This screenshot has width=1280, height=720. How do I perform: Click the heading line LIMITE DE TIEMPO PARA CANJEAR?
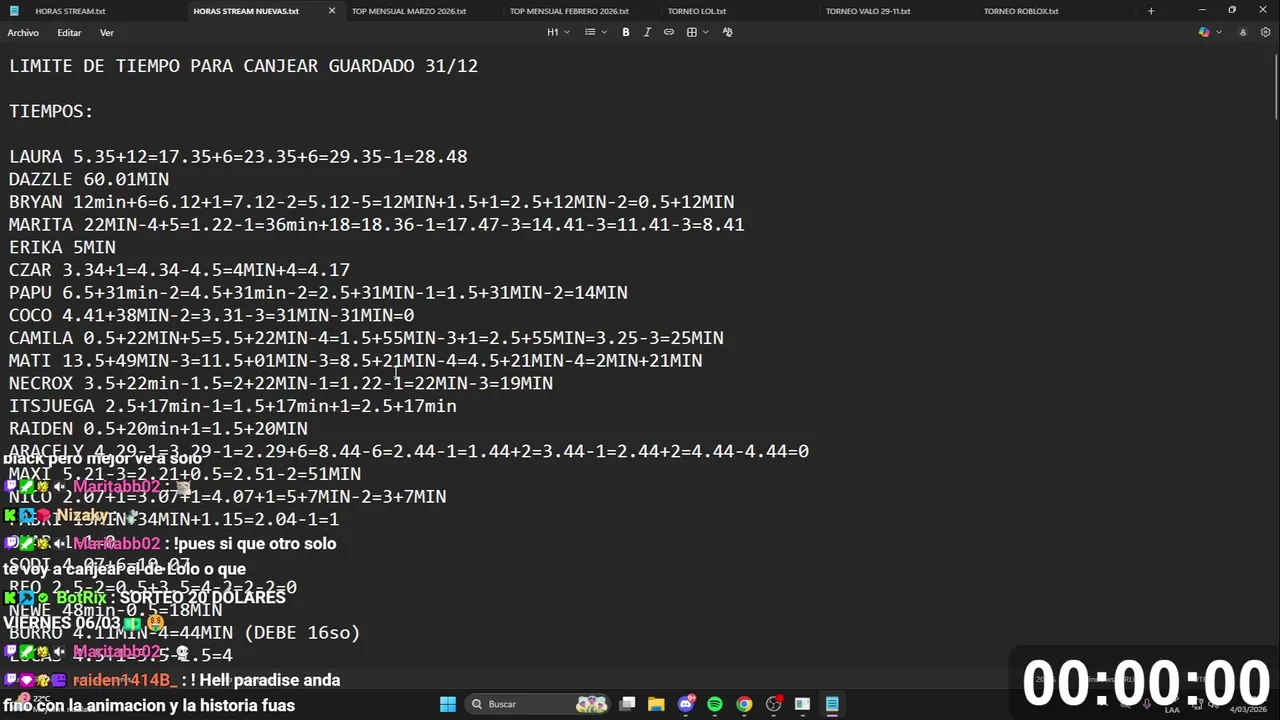[x=243, y=66]
